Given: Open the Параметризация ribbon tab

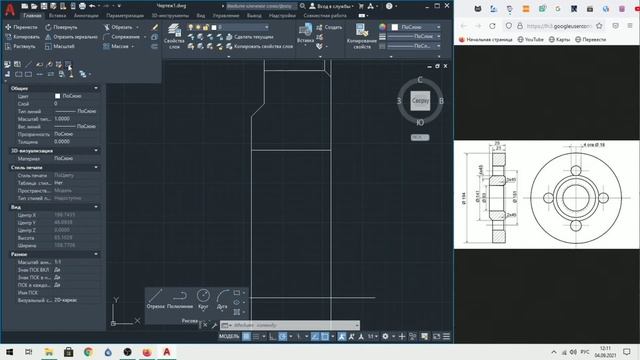Looking at the screenshot, I should pyautogui.click(x=125, y=16).
